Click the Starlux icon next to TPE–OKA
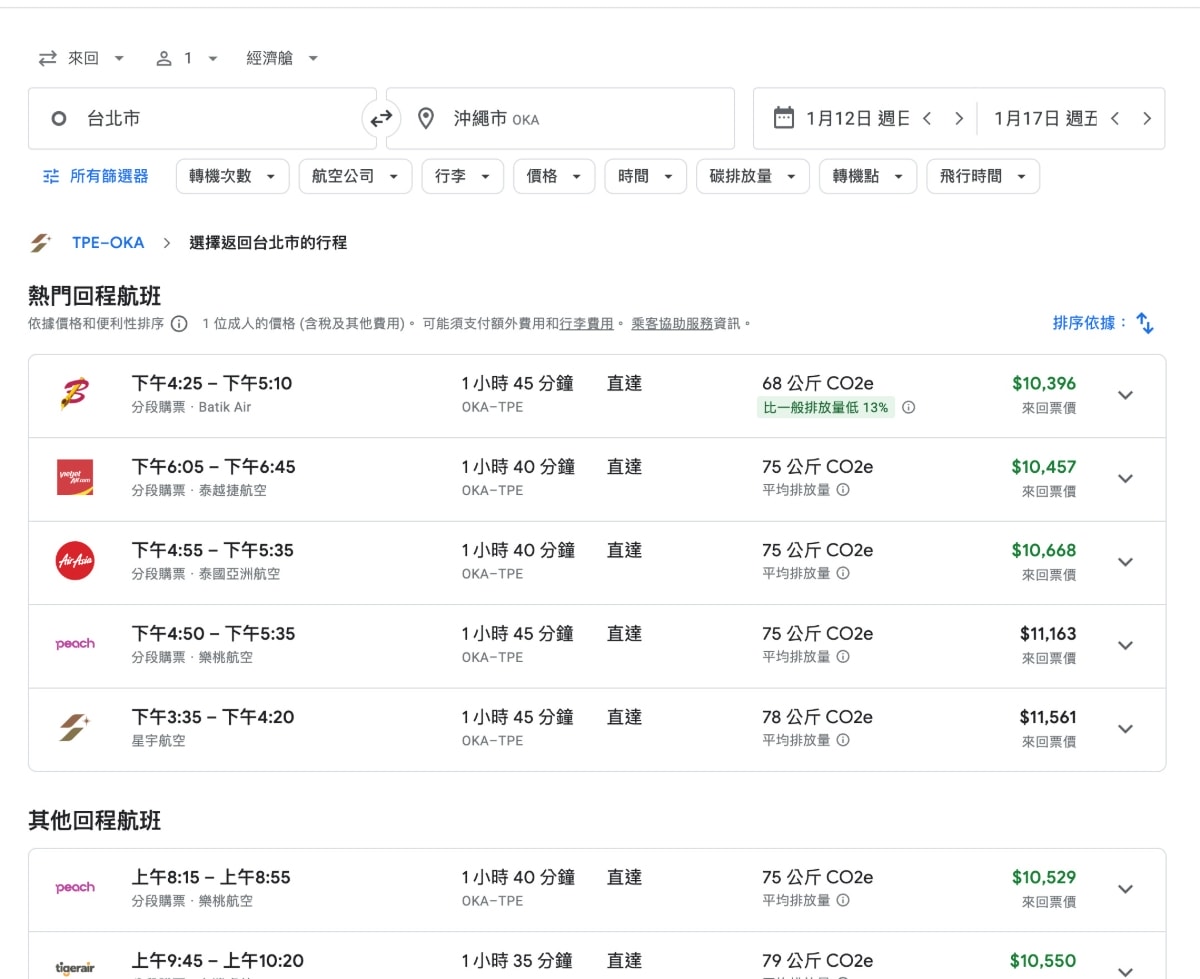This screenshot has height=979, width=1200. 40,243
